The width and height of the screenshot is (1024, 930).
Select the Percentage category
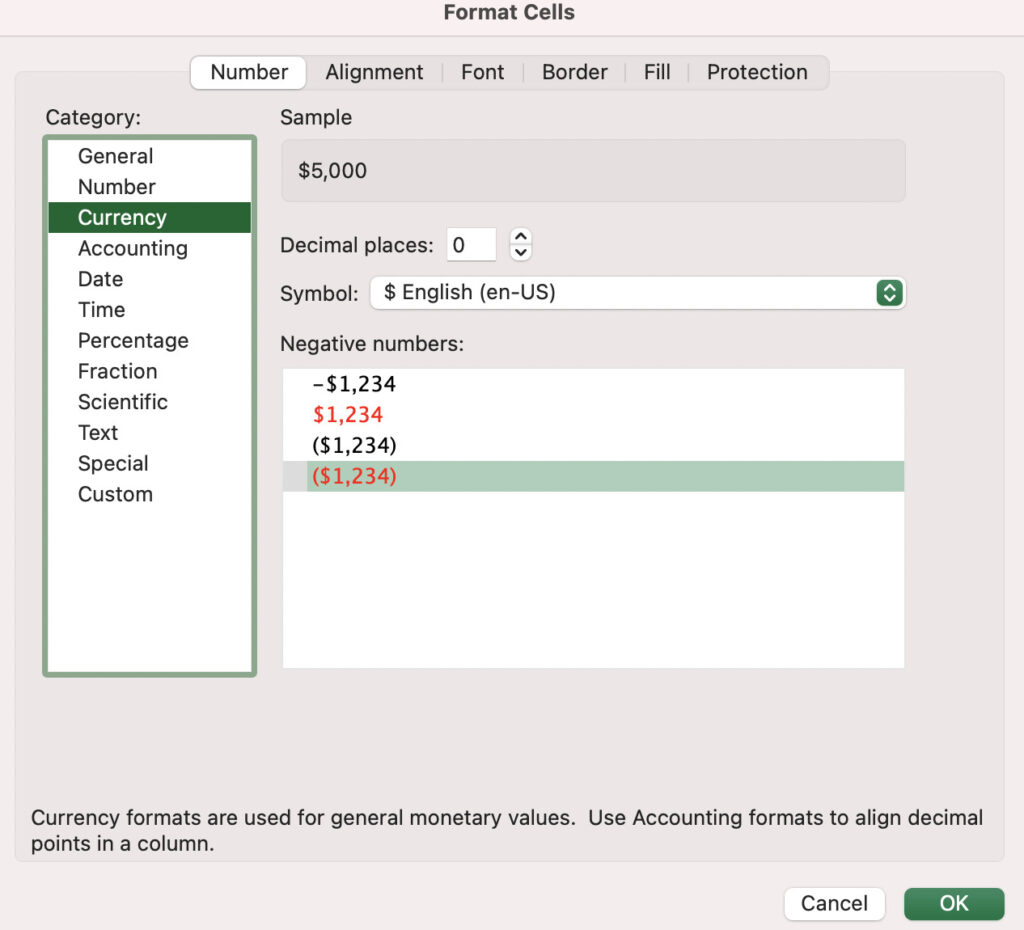tap(133, 340)
